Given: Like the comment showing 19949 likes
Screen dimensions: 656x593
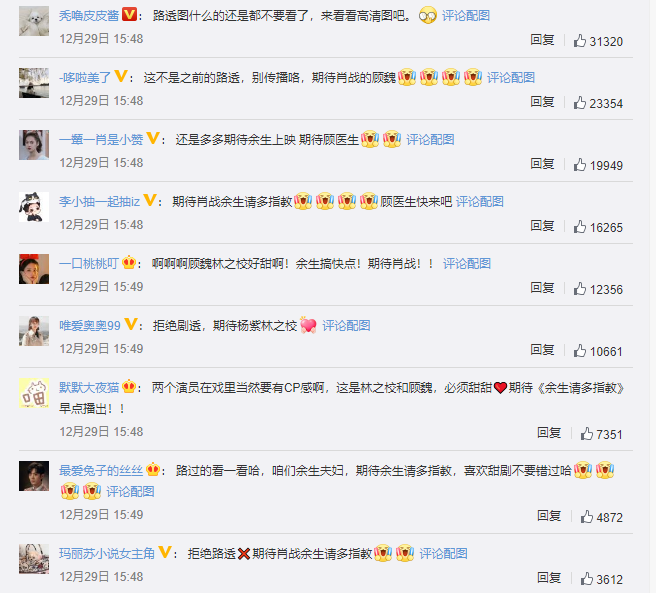Looking at the screenshot, I should [579, 164].
